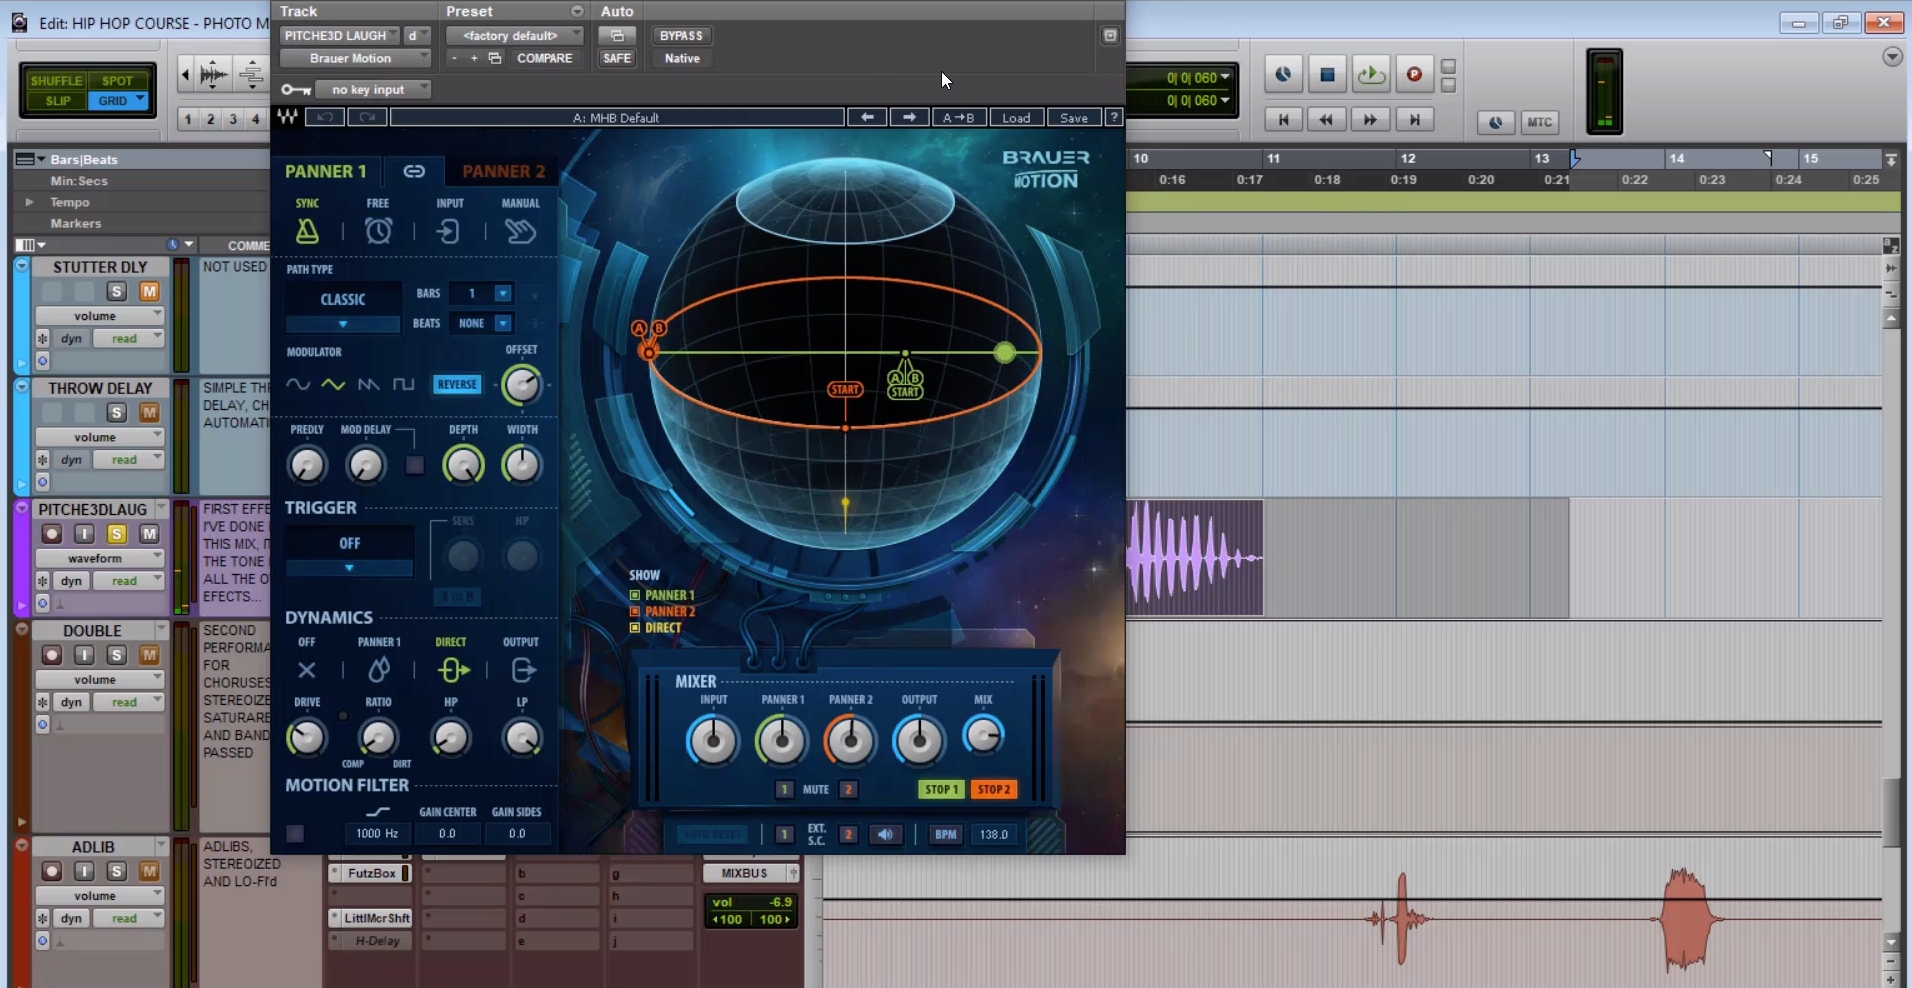
Task: Record-enable the DOUBLE track
Action: pyautogui.click(x=52, y=655)
